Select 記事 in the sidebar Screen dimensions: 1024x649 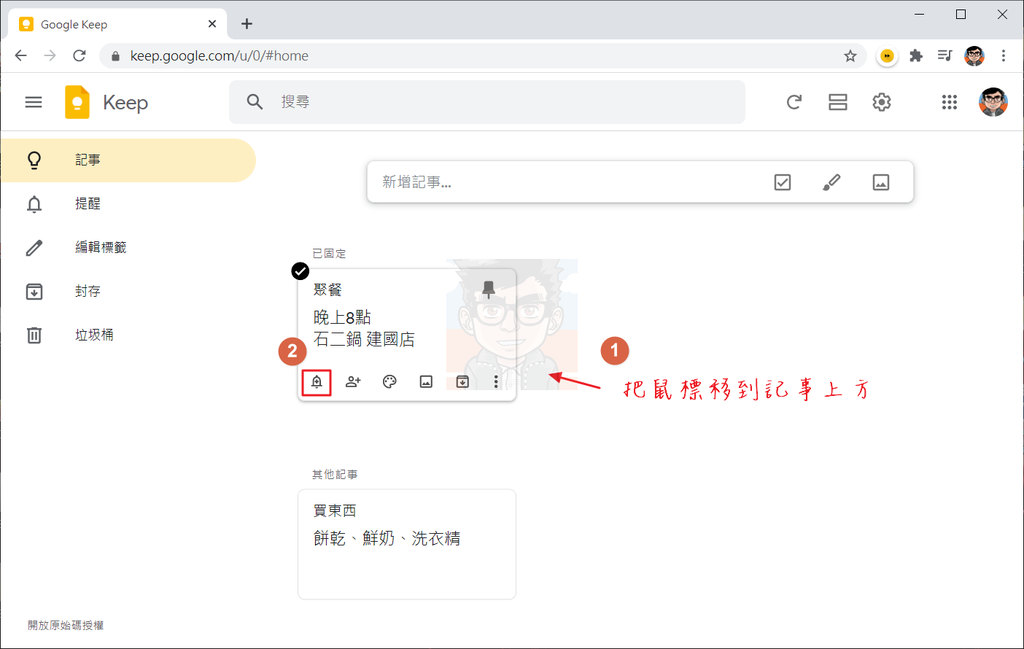point(128,160)
